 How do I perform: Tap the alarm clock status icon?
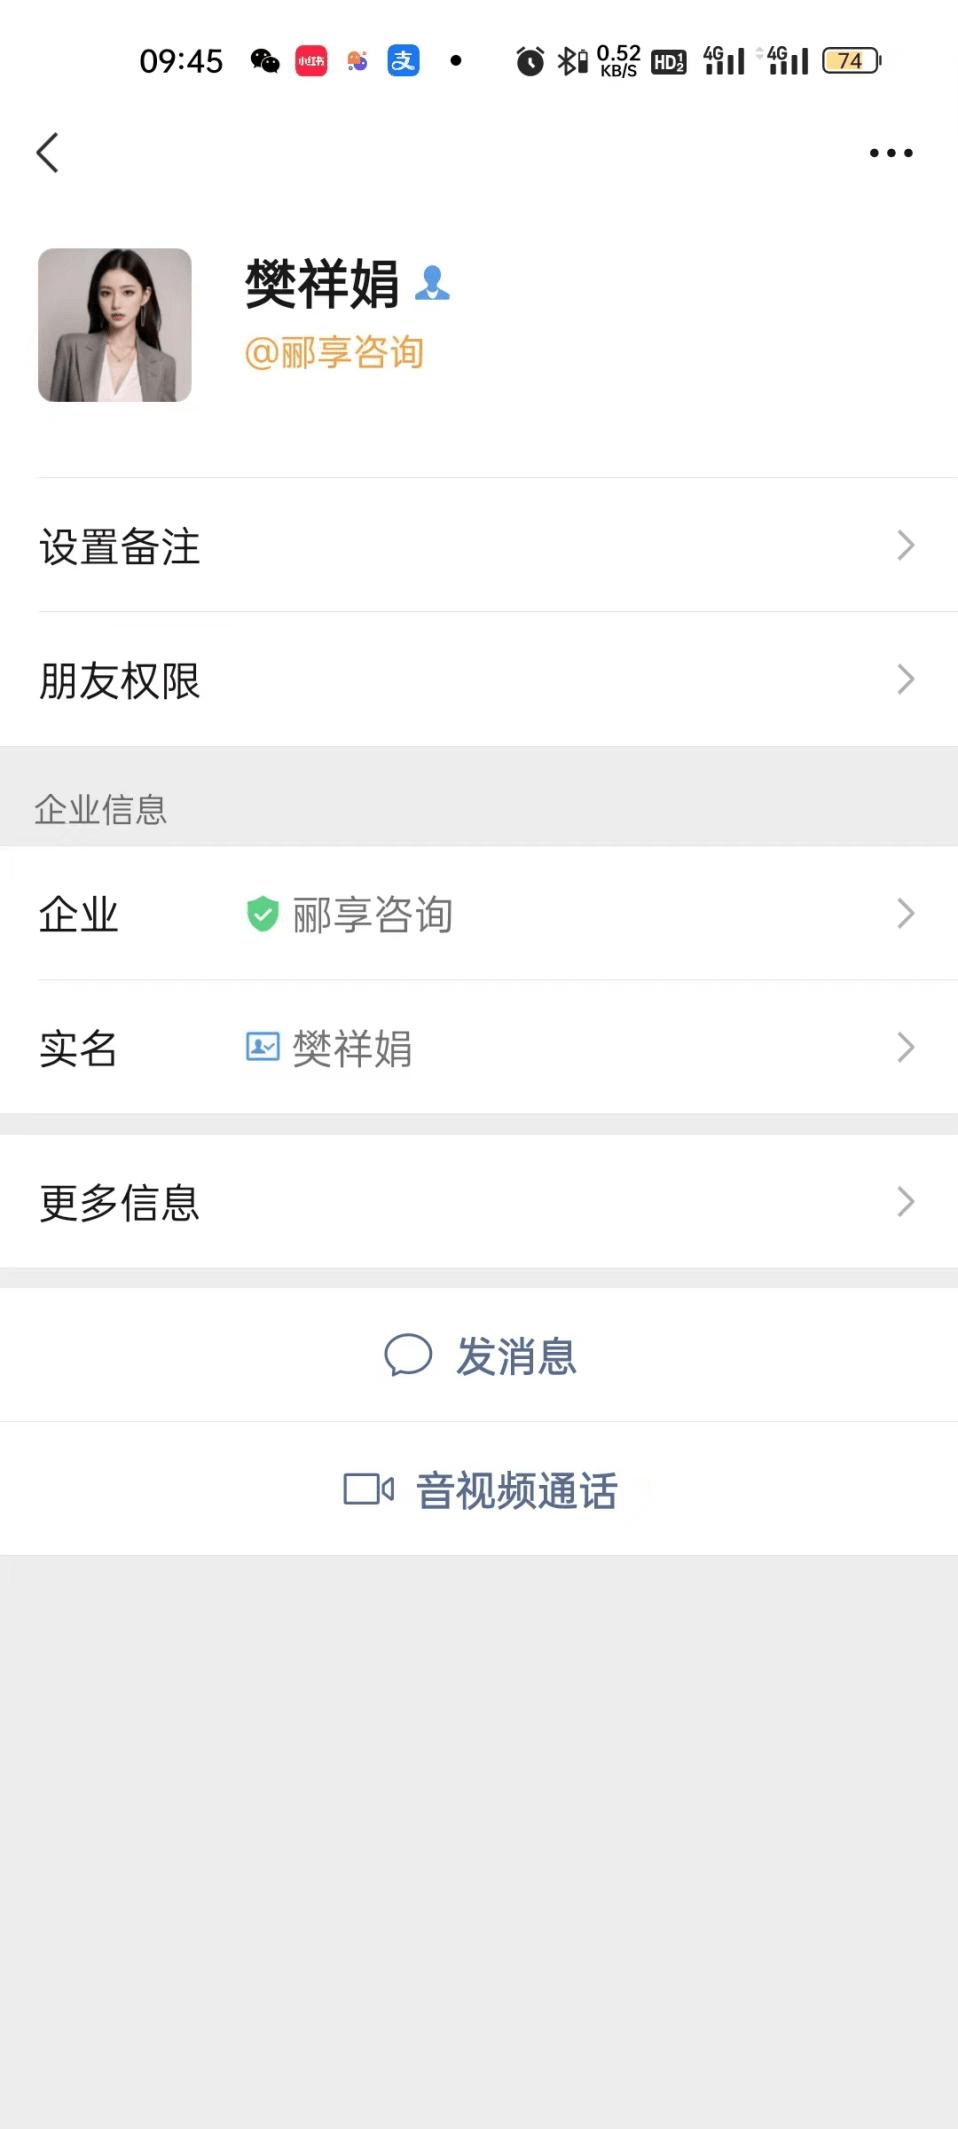530,62
